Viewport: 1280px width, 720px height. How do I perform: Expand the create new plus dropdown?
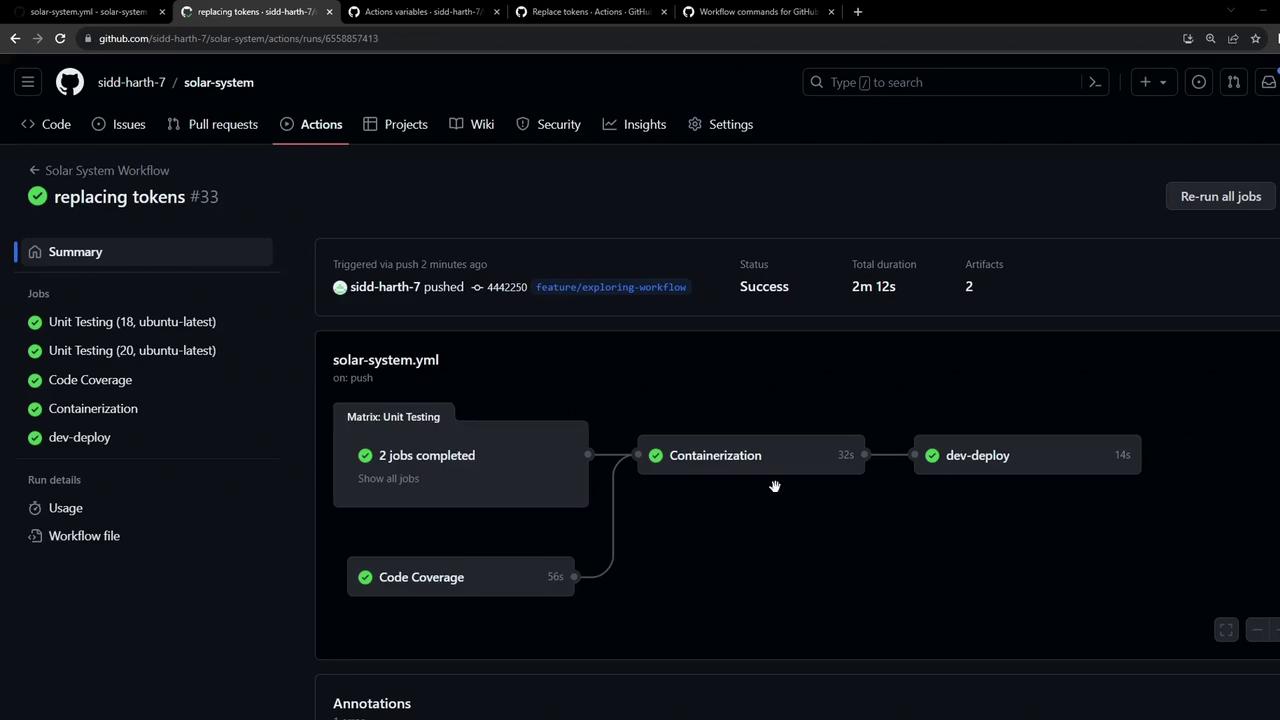1152,82
